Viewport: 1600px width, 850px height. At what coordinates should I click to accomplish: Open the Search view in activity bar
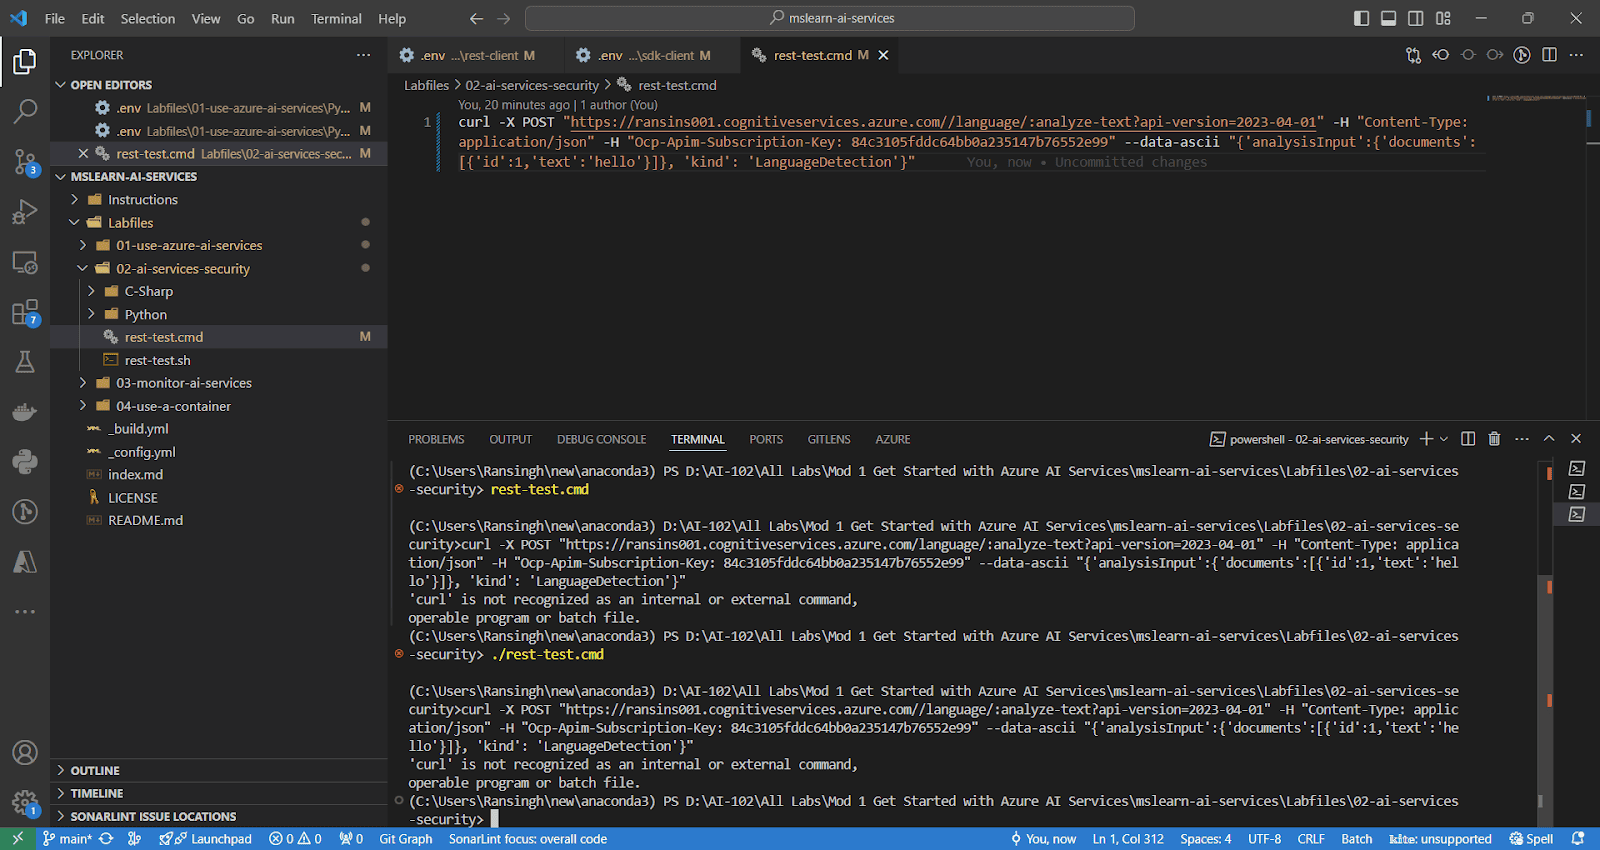point(25,111)
